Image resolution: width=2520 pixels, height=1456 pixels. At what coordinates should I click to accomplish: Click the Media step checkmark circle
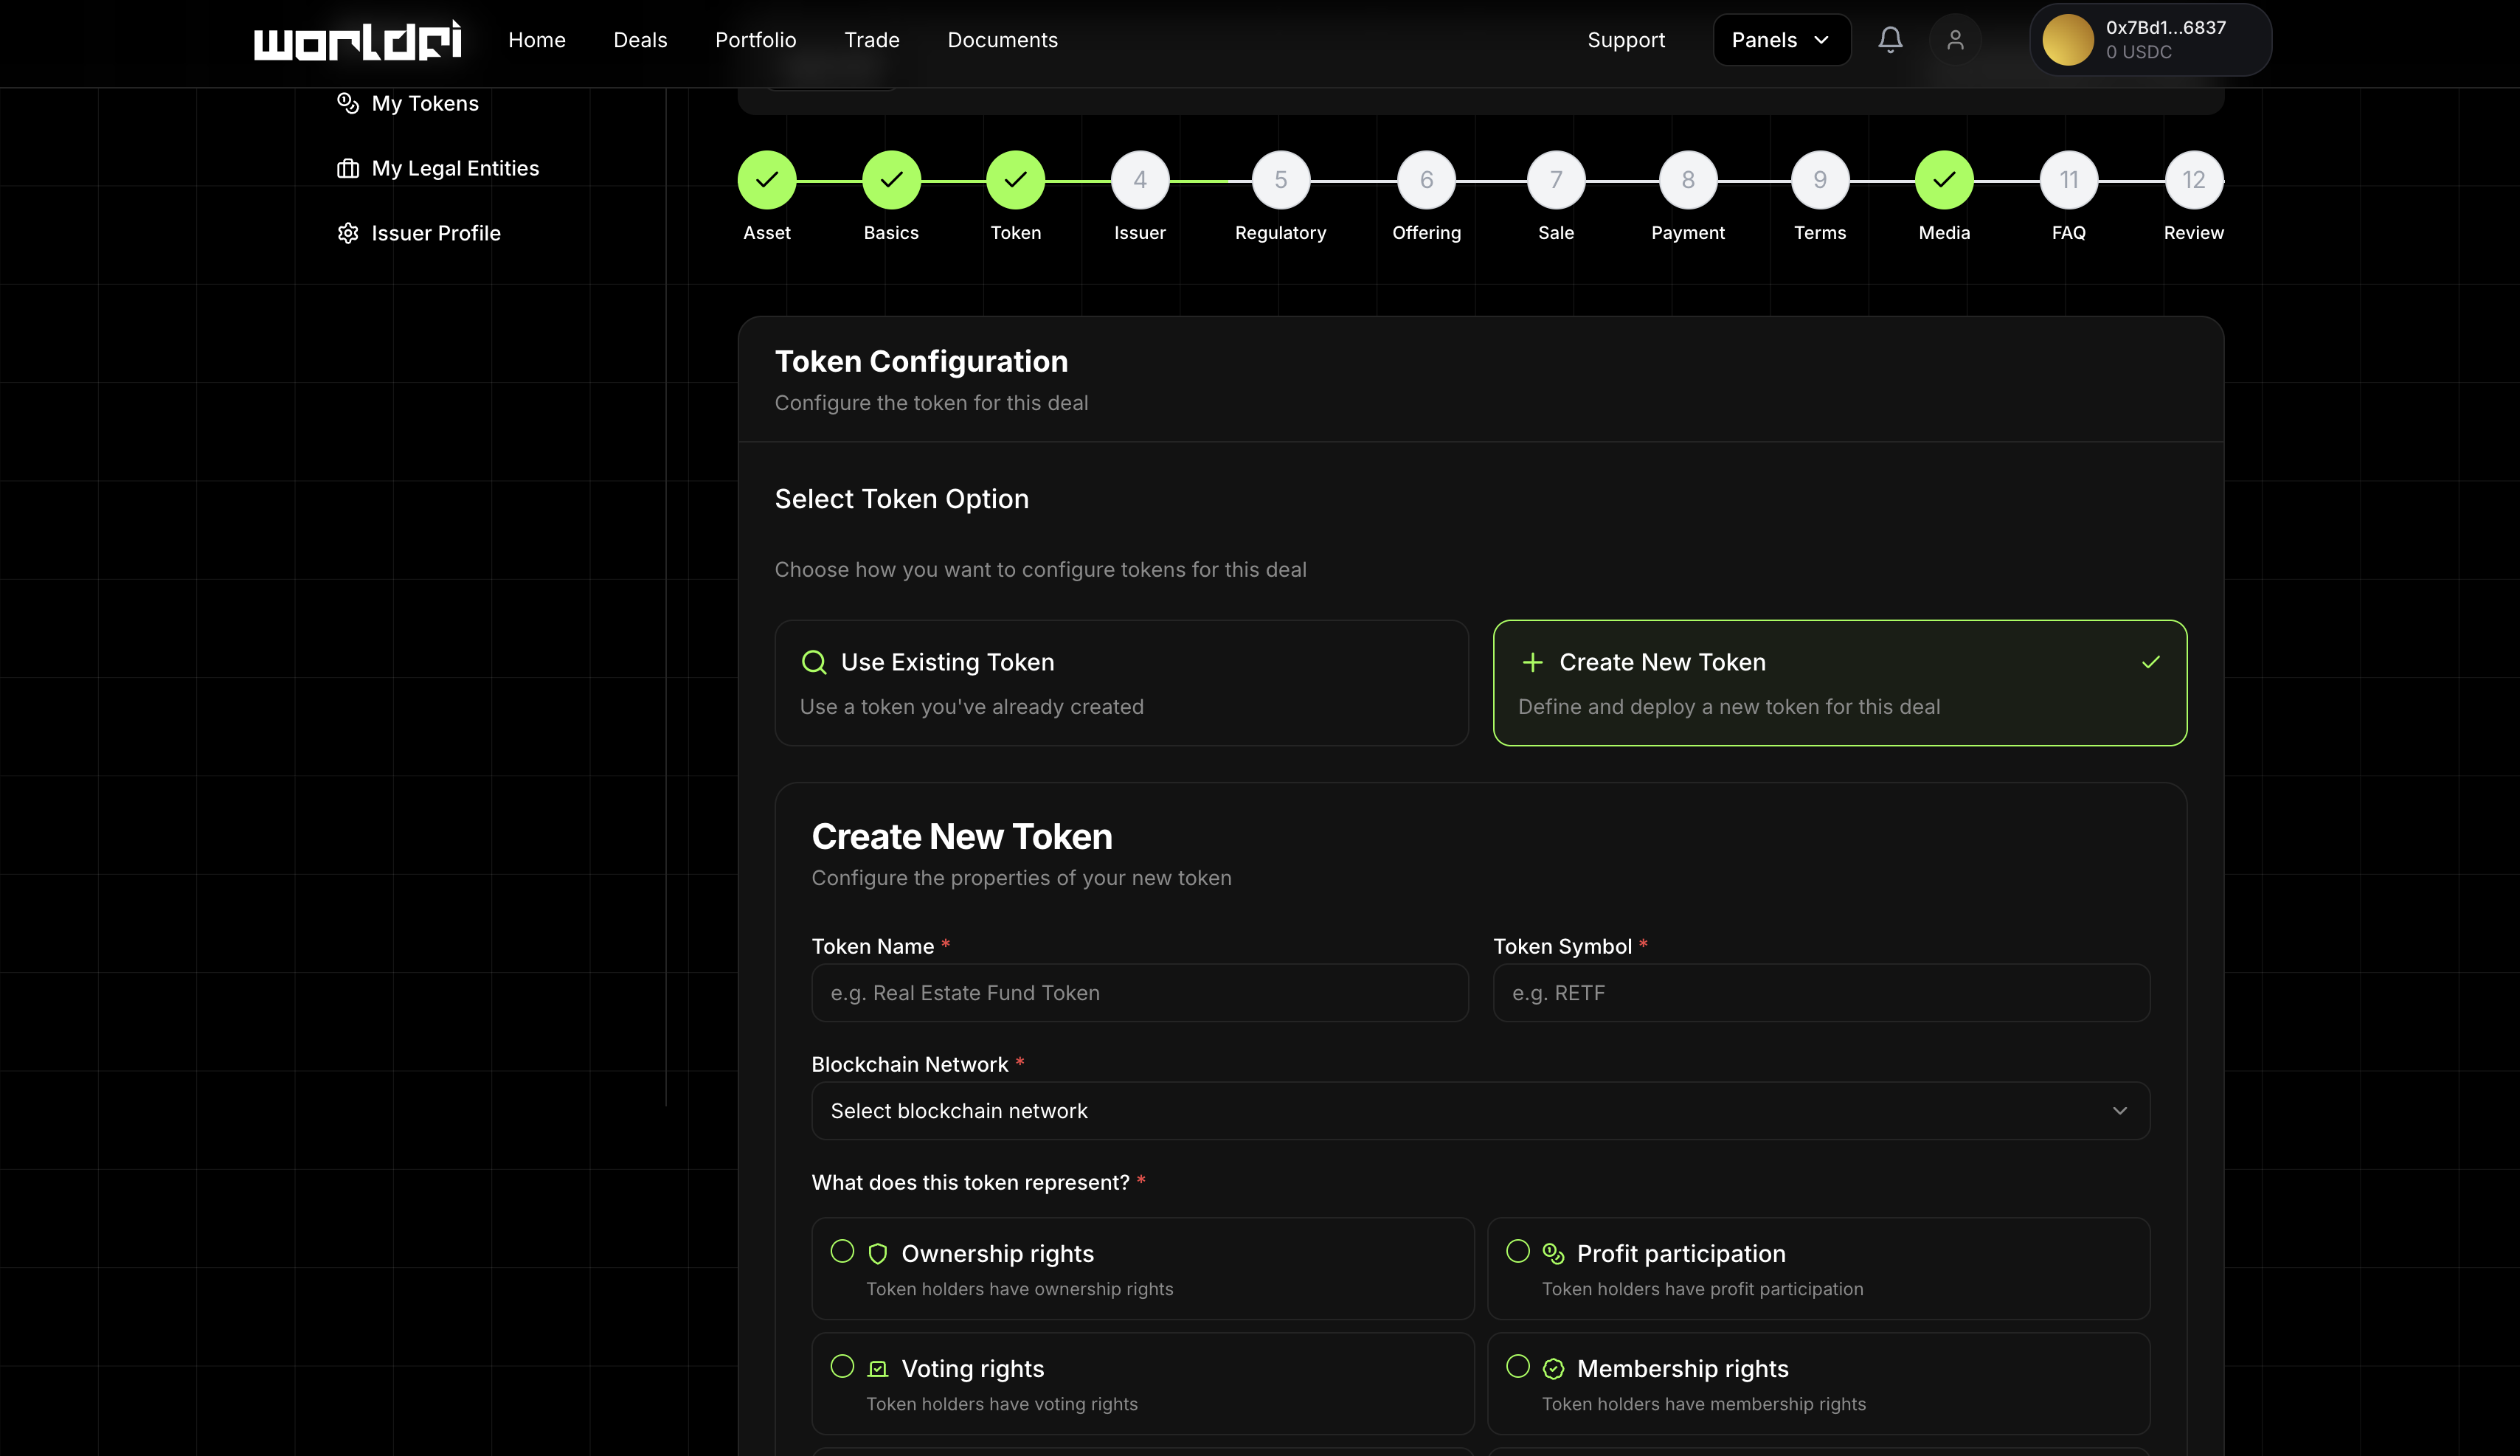click(x=1943, y=180)
